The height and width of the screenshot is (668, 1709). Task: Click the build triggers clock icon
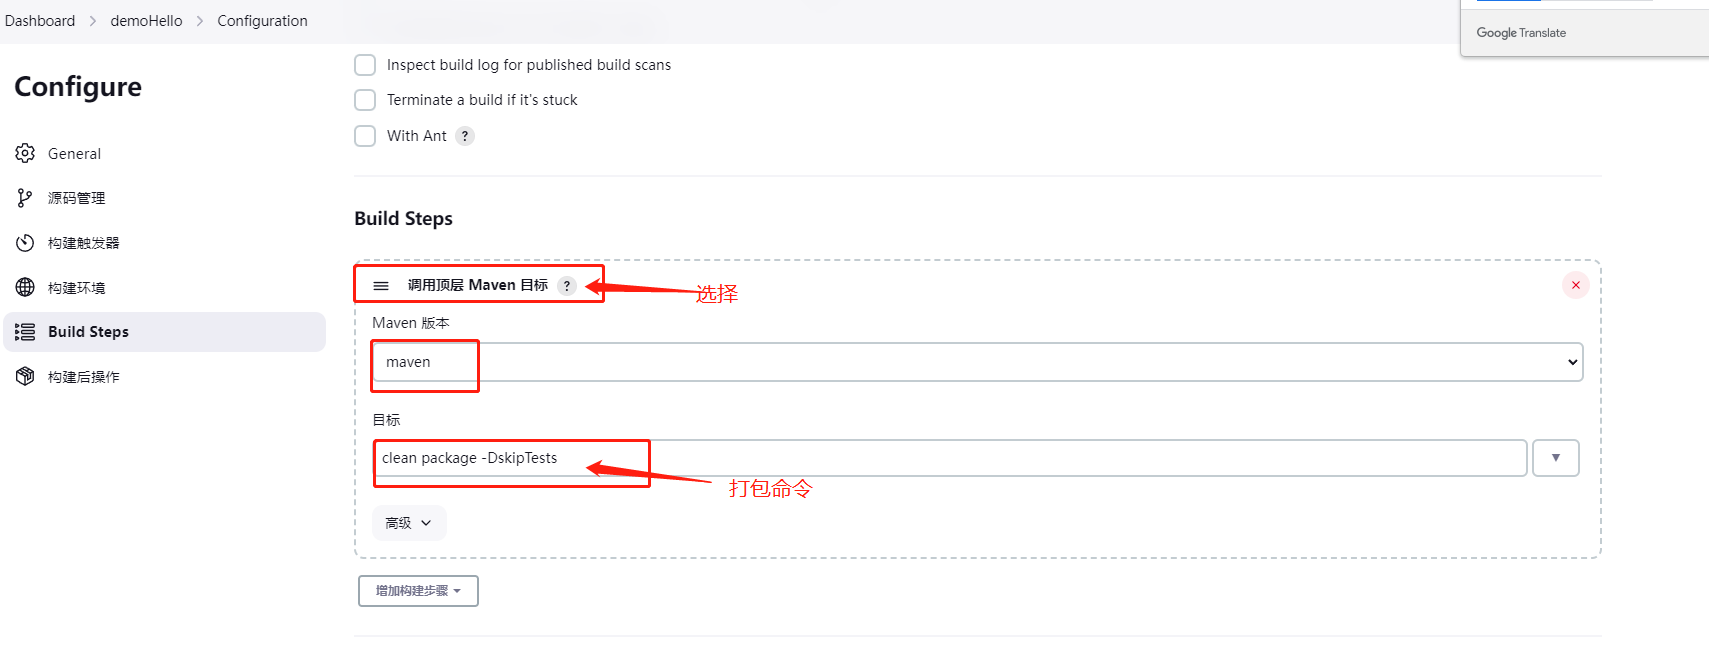25,243
